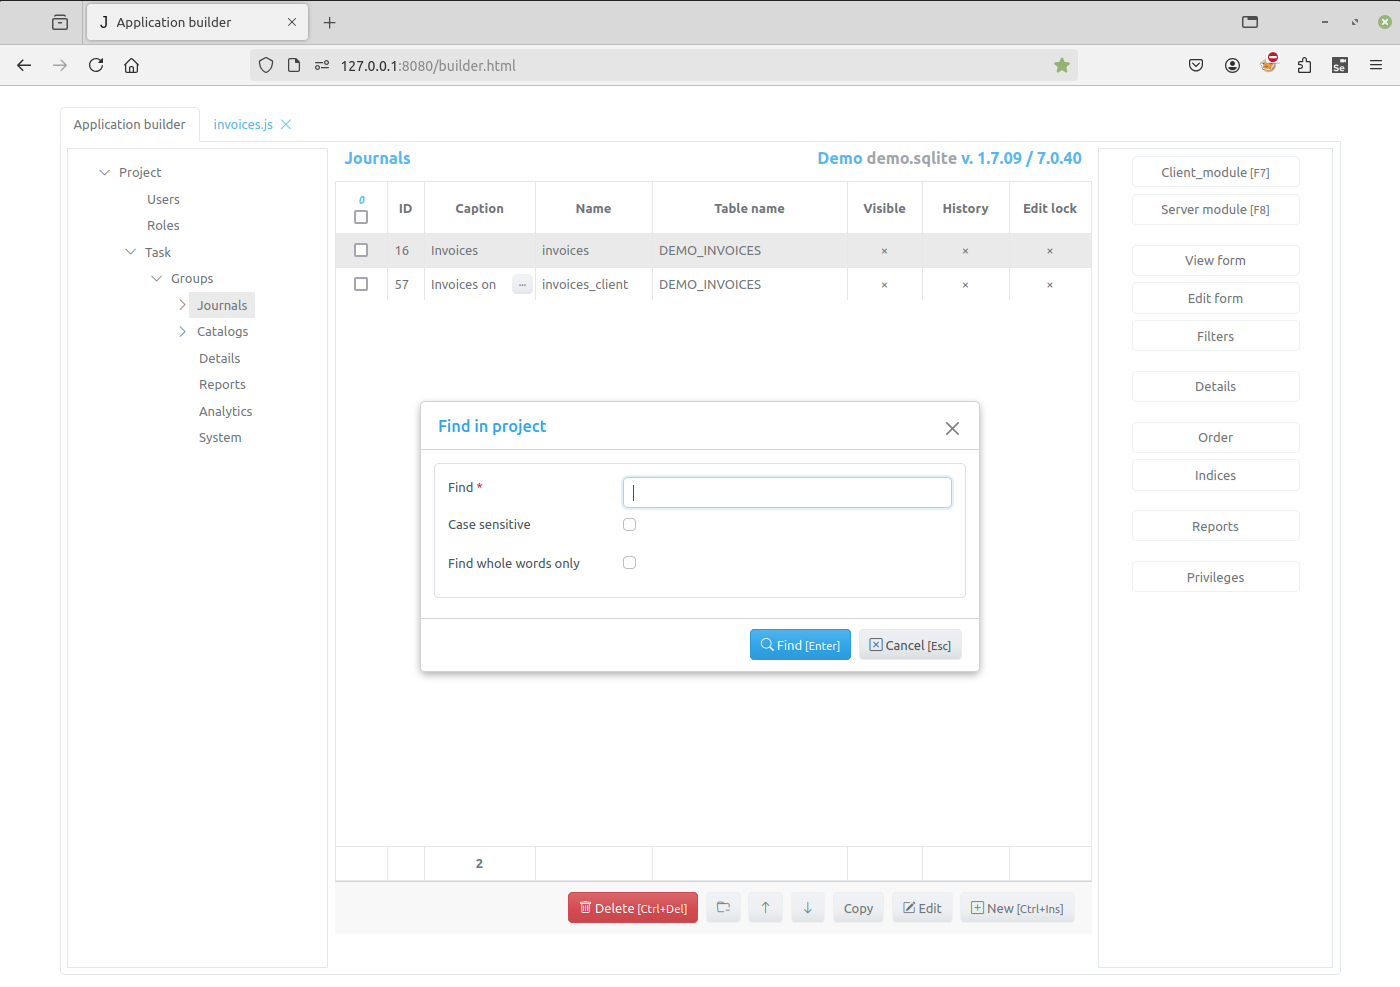Open Server module [F8] editor
Image resolution: width=1400 pixels, height=987 pixels.
(x=1215, y=209)
